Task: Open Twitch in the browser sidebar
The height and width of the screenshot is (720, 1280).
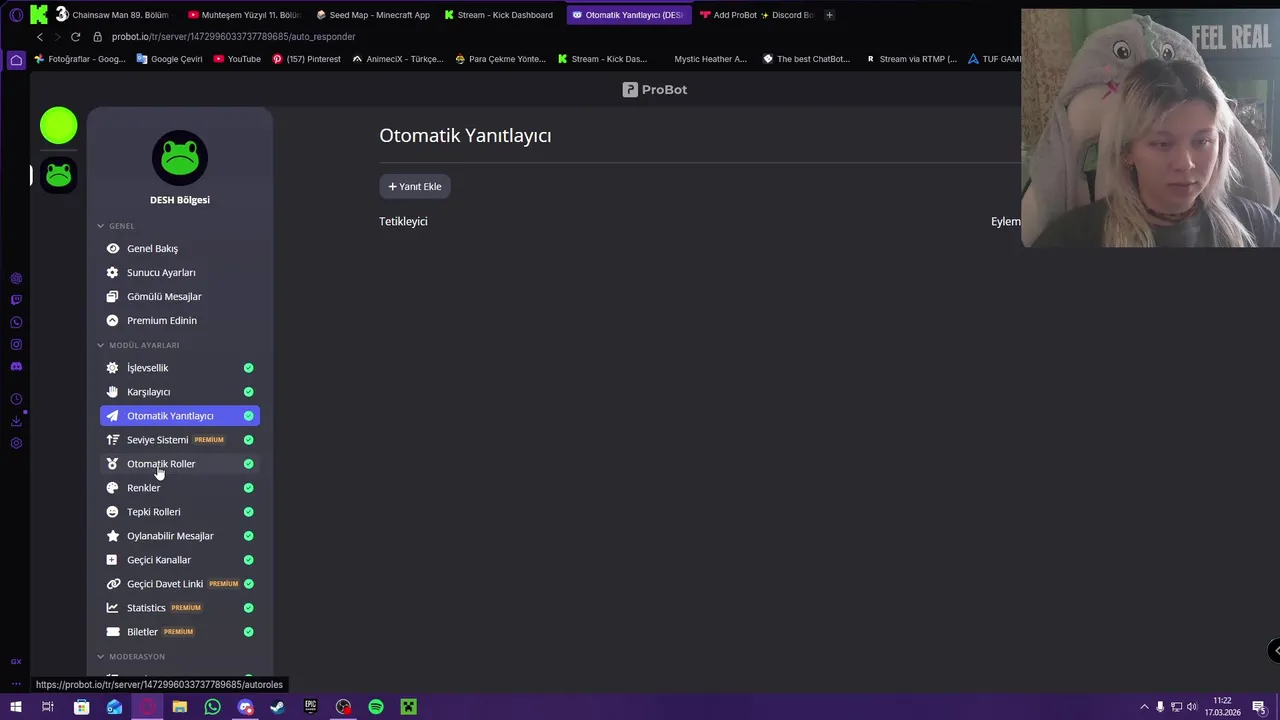Action: pyautogui.click(x=16, y=300)
